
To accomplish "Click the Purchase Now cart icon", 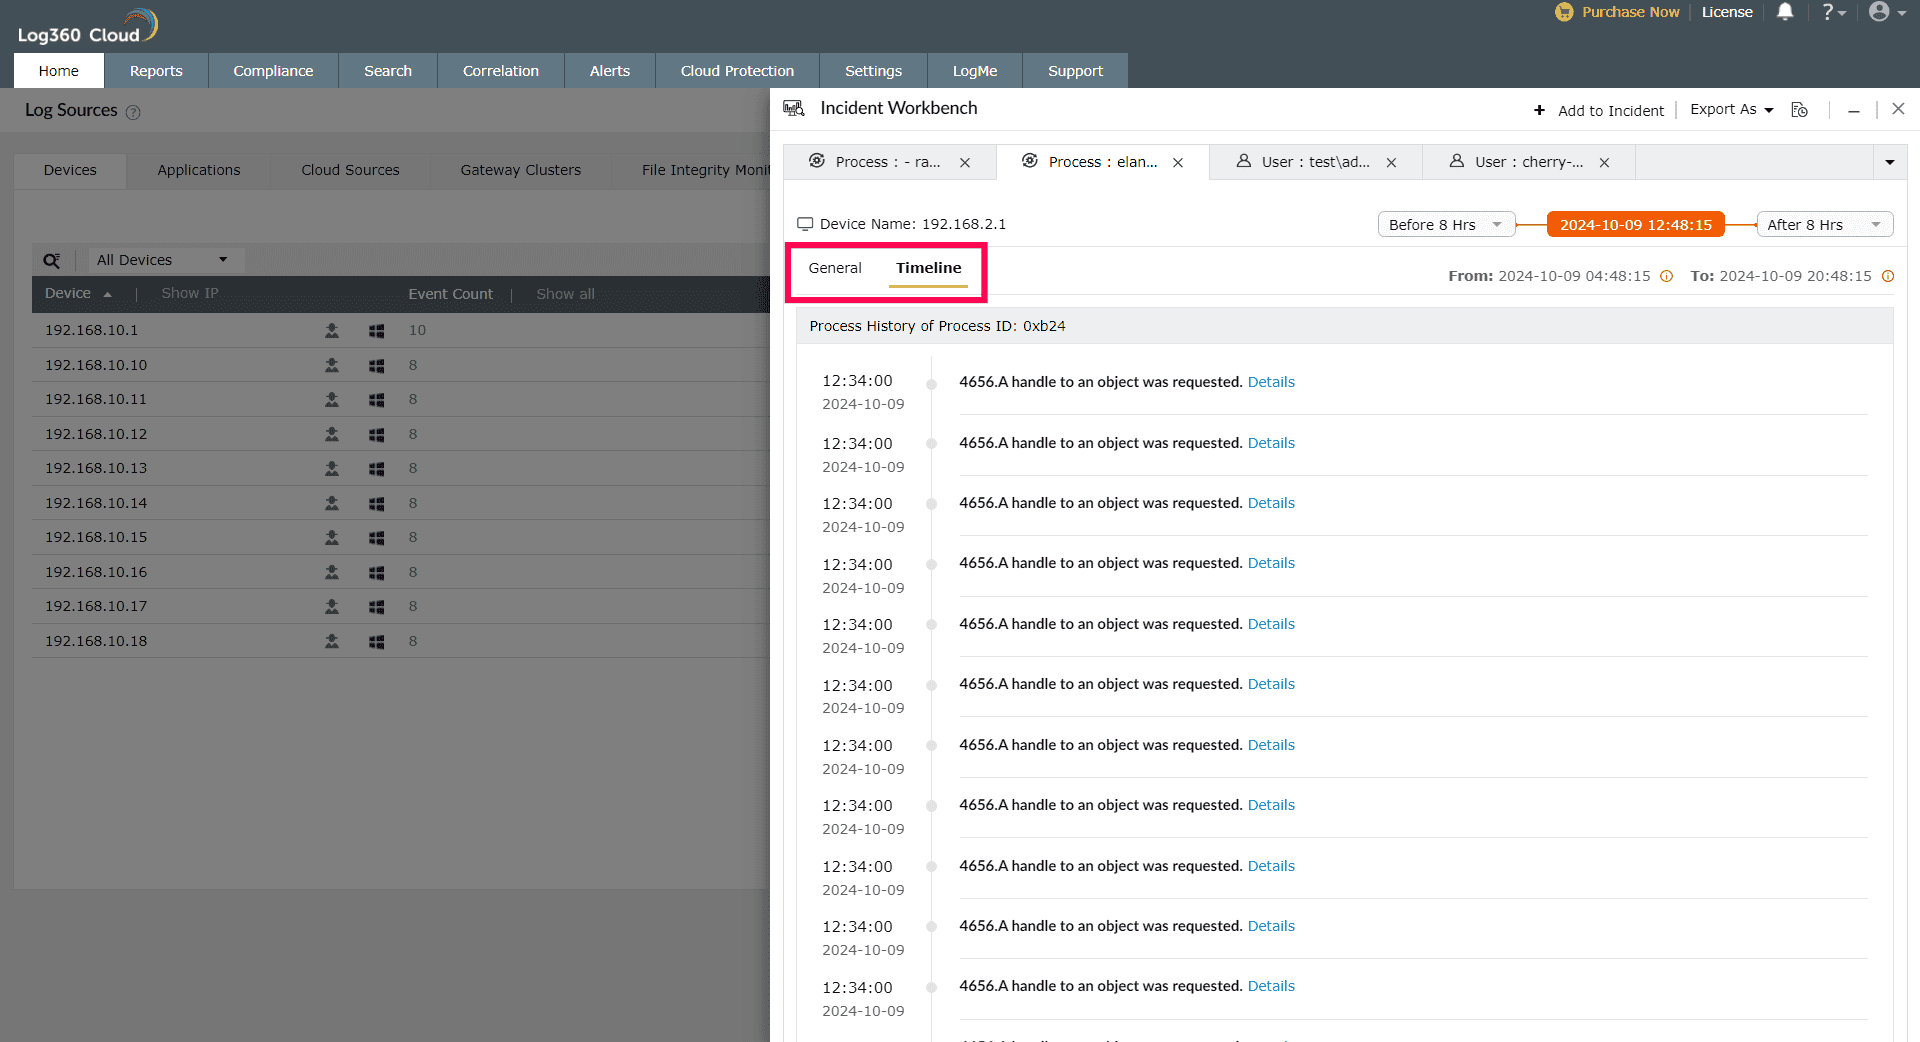I will coord(1564,12).
